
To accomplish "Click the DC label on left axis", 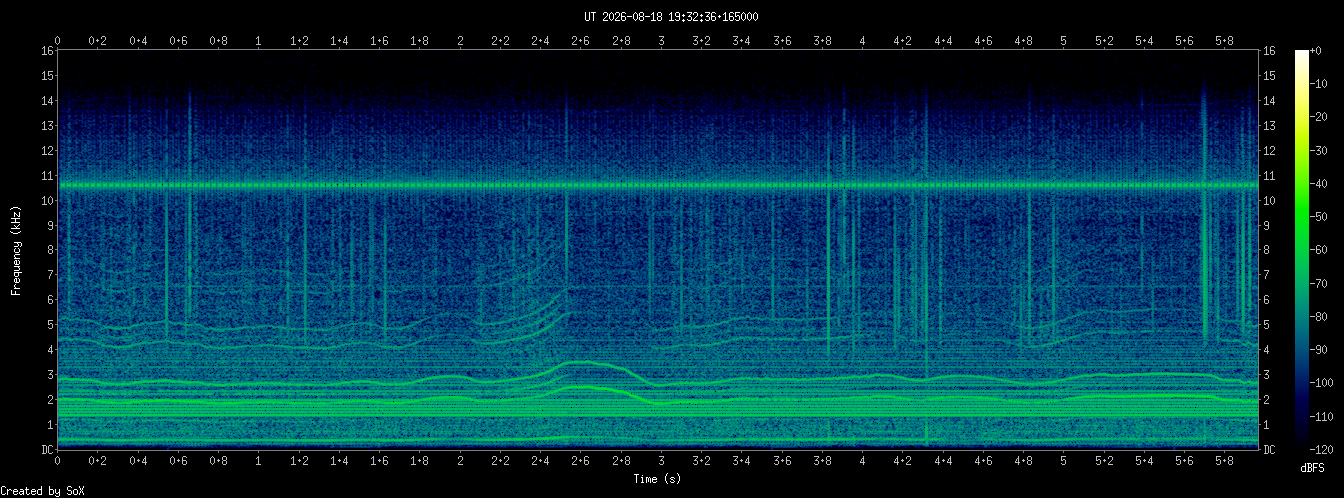I will pos(47,449).
